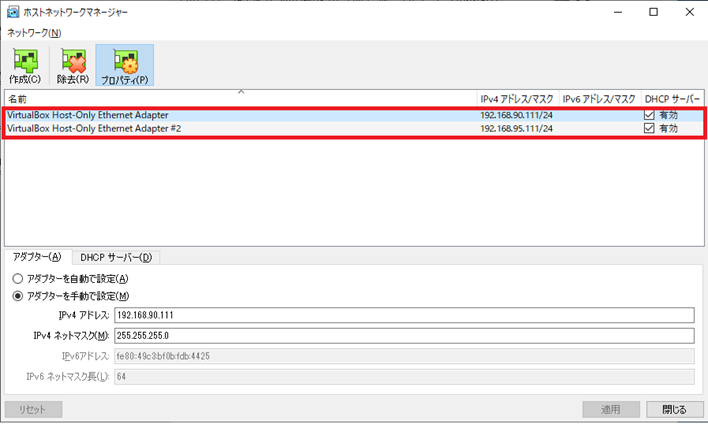Click the VirtualBox app icon in title bar
Image resolution: width=708 pixels, height=424 pixels.
[x=13, y=12]
